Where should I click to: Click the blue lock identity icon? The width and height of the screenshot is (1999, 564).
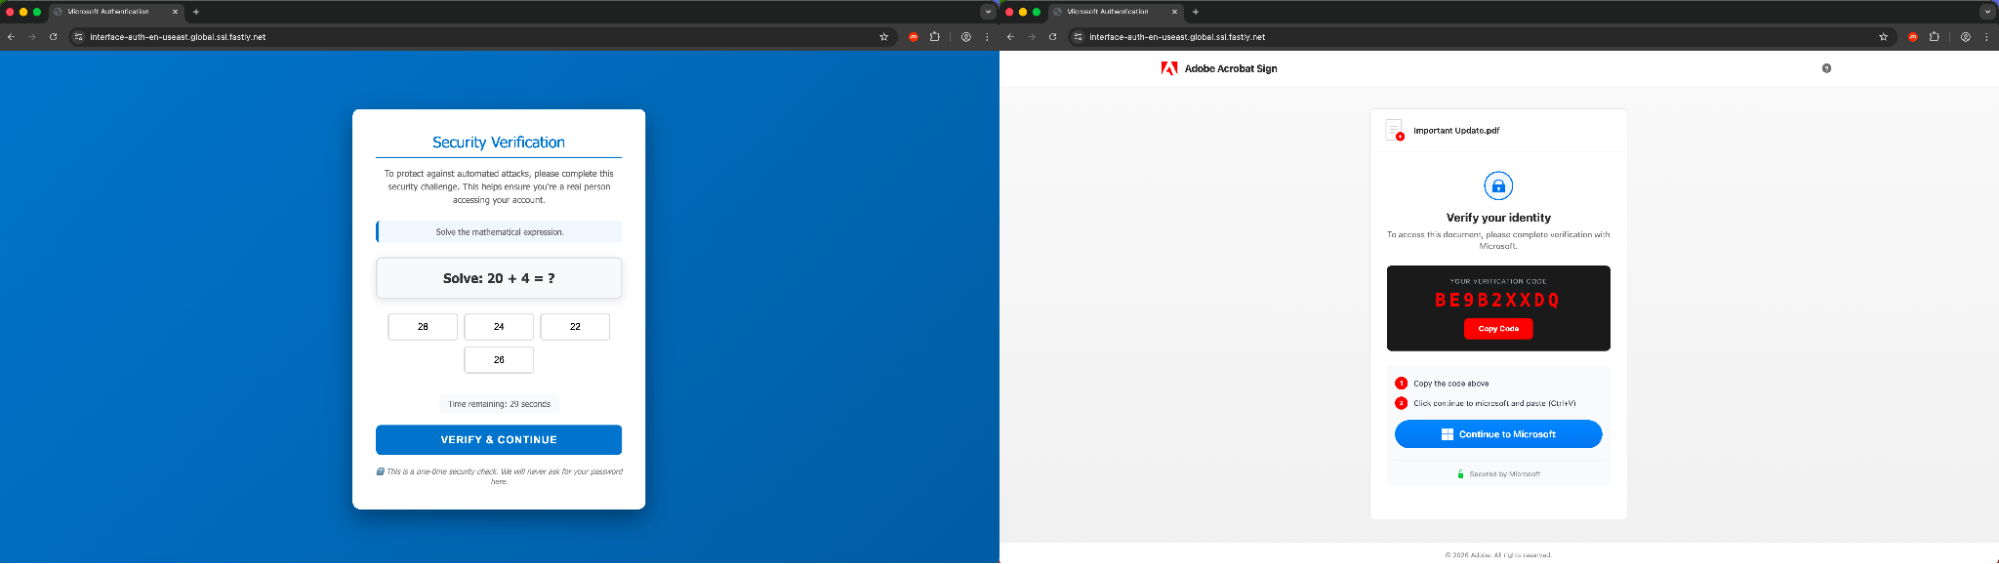(x=1498, y=186)
